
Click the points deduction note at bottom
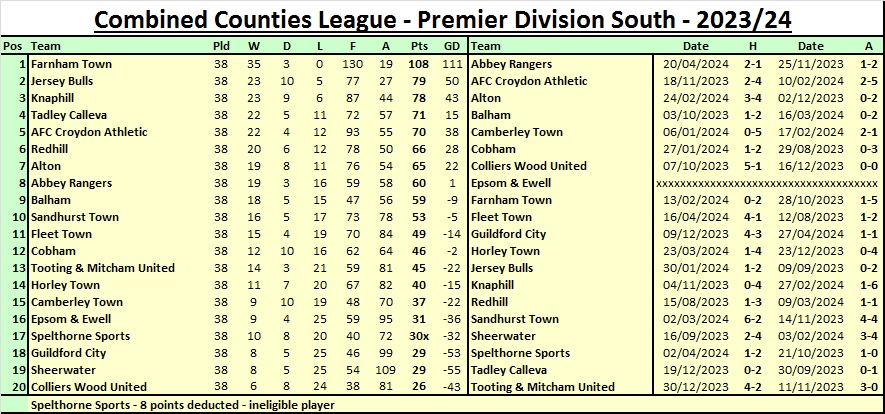tap(182, 405)
